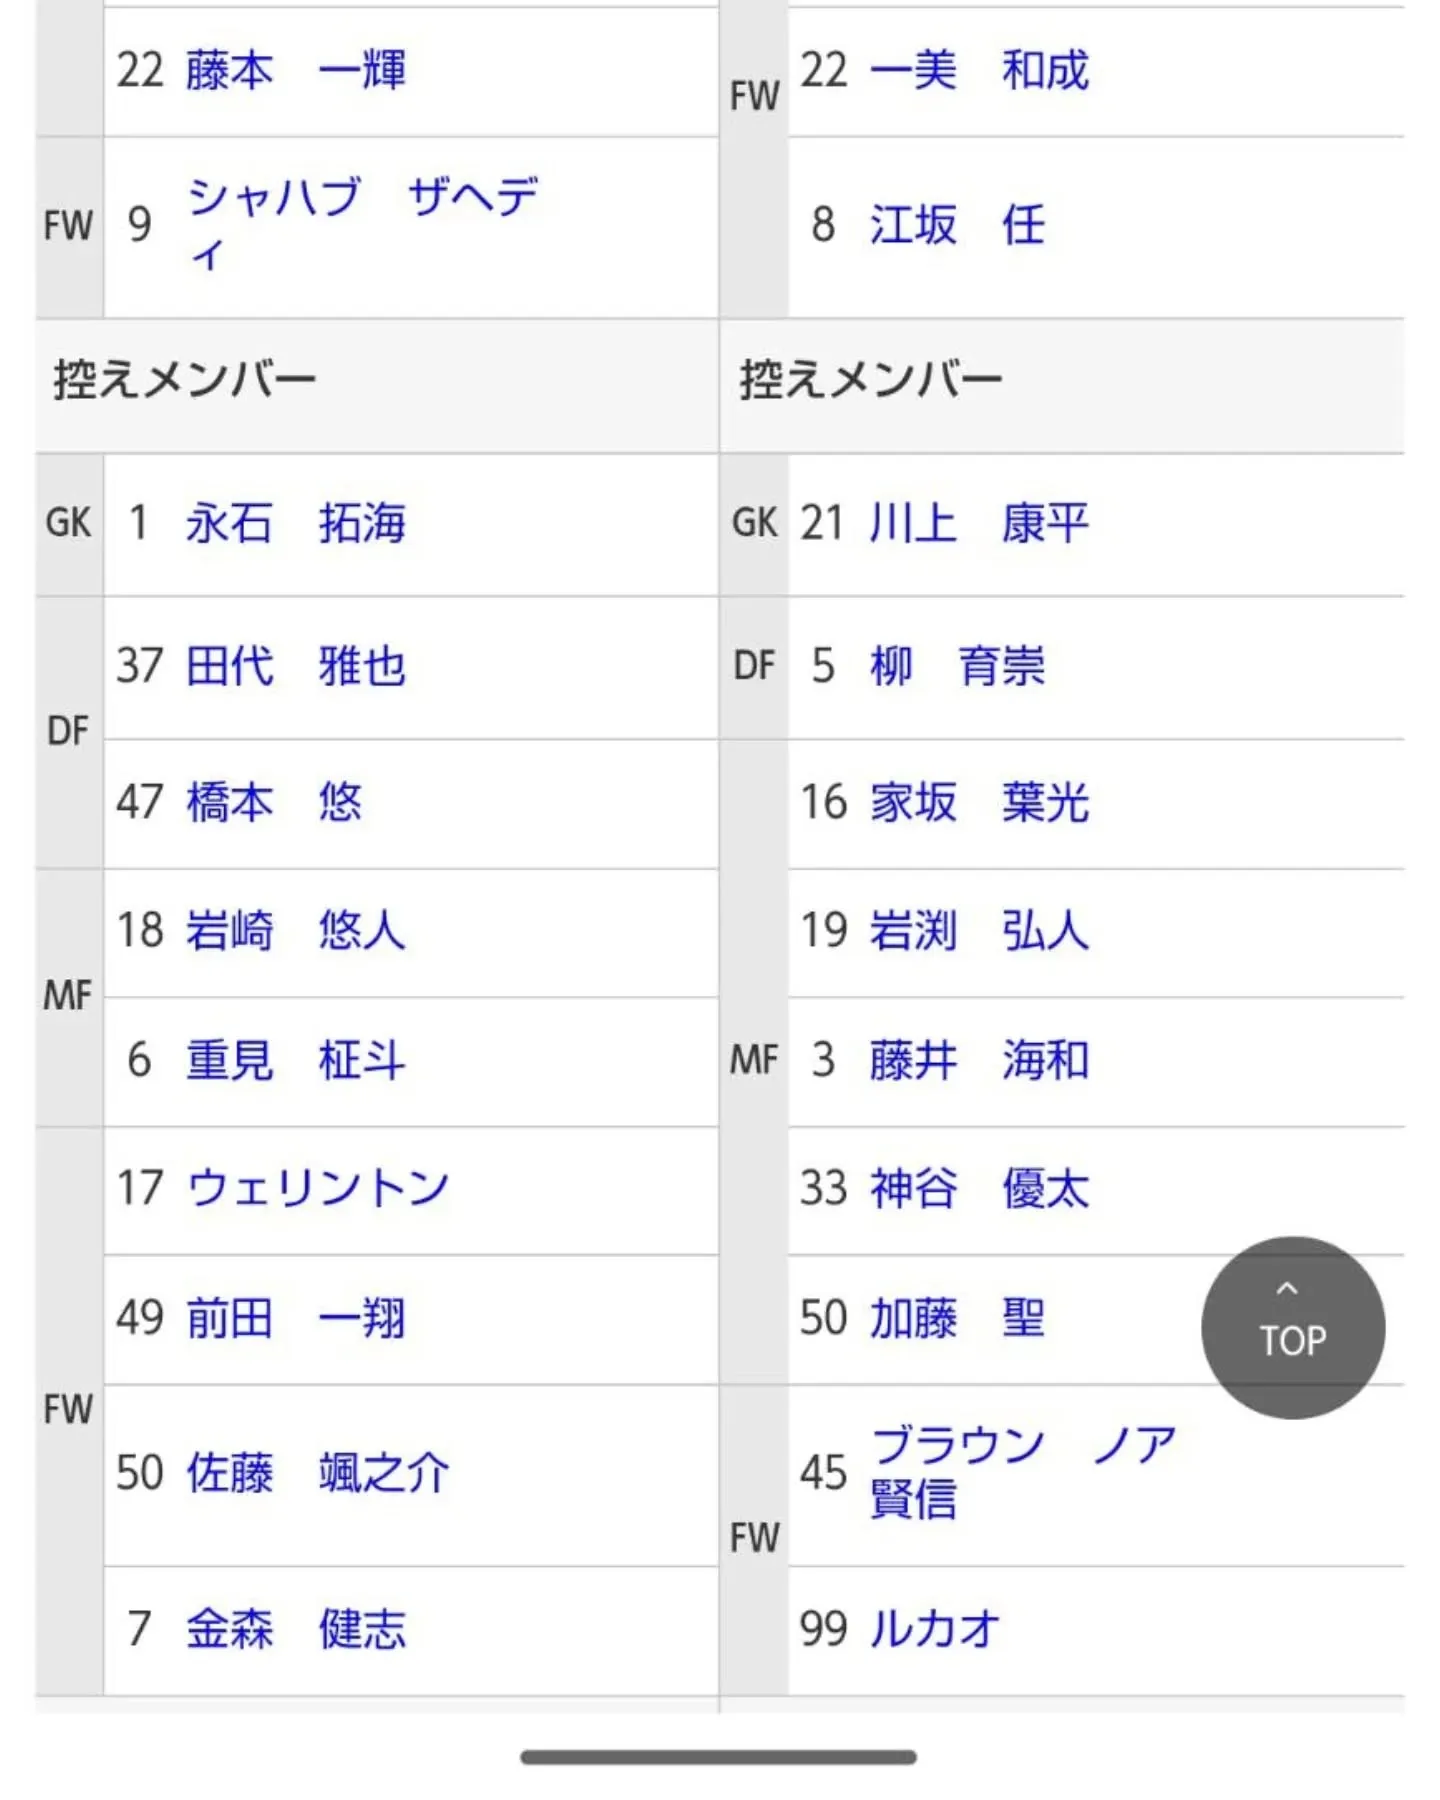
Task: Open player link 藤本 一輝
Action: click(x=296, y=70)
